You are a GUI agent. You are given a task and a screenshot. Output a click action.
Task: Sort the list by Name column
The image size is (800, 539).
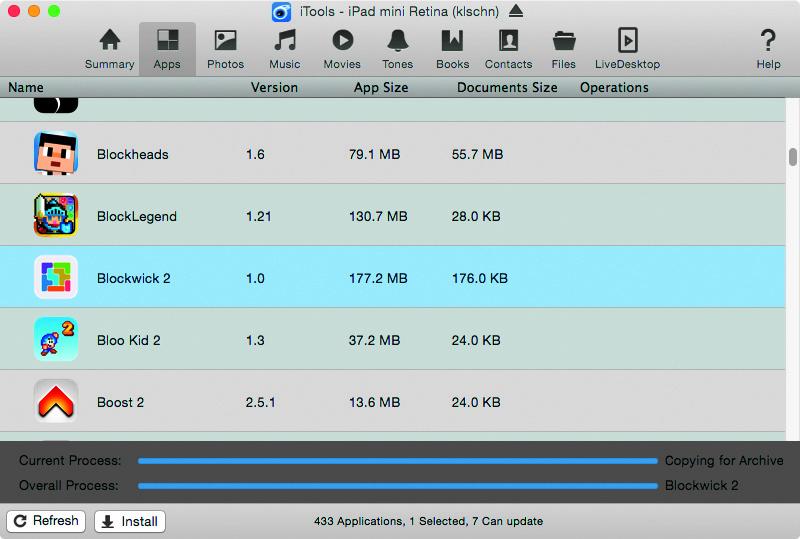click(x=26, y=87)
